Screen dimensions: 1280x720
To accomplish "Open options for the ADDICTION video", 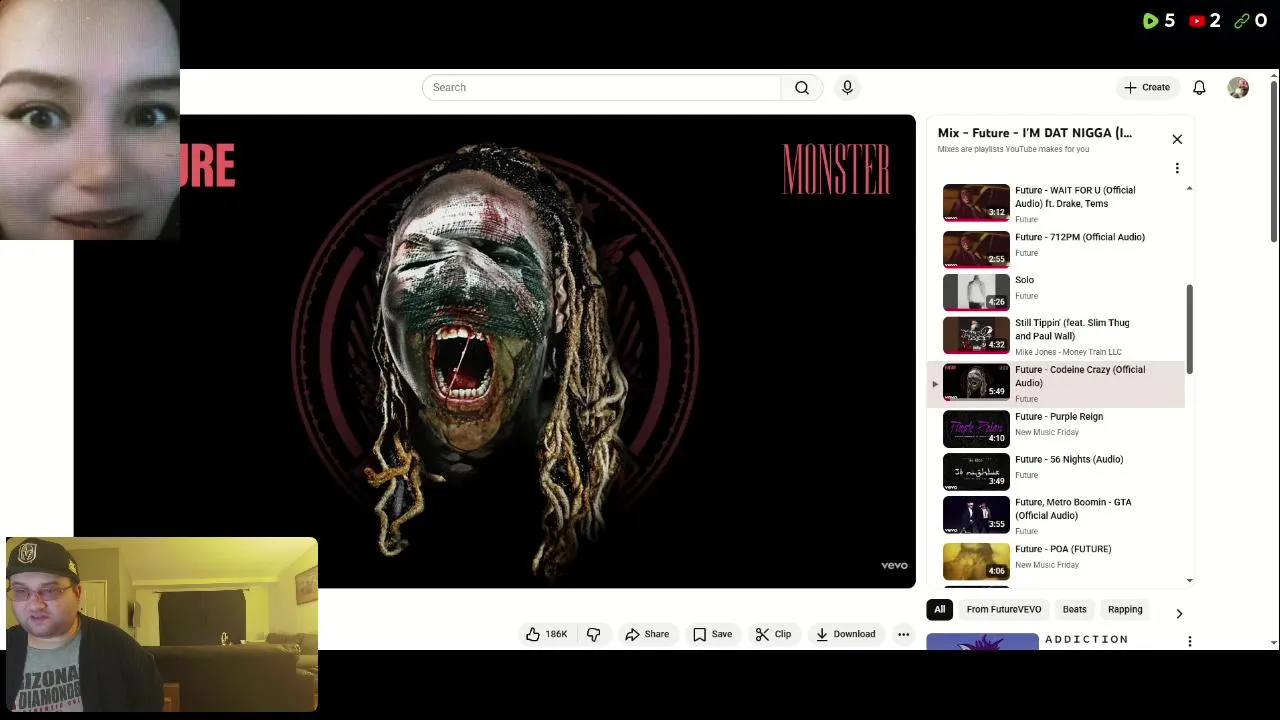I will [x=1189, y=641].
